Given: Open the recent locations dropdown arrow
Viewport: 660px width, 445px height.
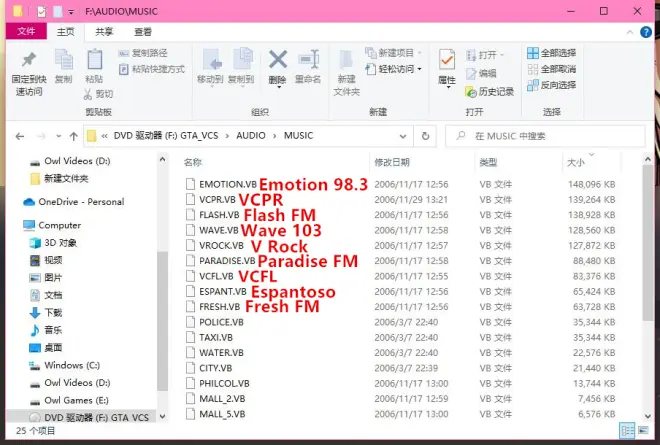Looking at the screenshot, I should tap(59, 136).
